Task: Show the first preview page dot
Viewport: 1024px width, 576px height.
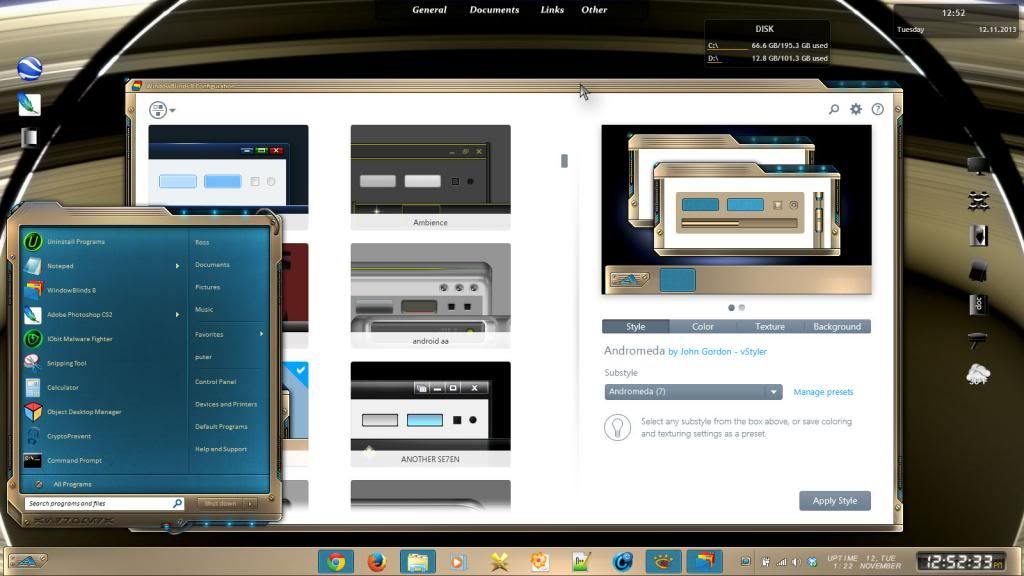Action: (731, 308)
